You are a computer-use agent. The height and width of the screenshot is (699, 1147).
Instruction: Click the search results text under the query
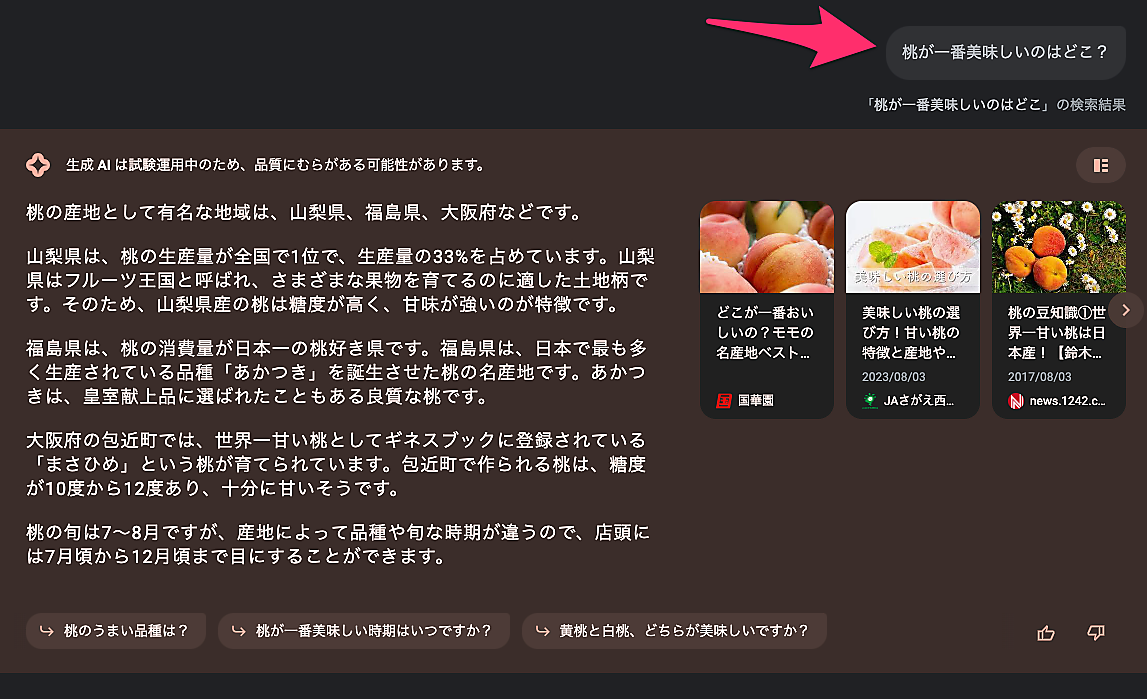click(993, 105)
